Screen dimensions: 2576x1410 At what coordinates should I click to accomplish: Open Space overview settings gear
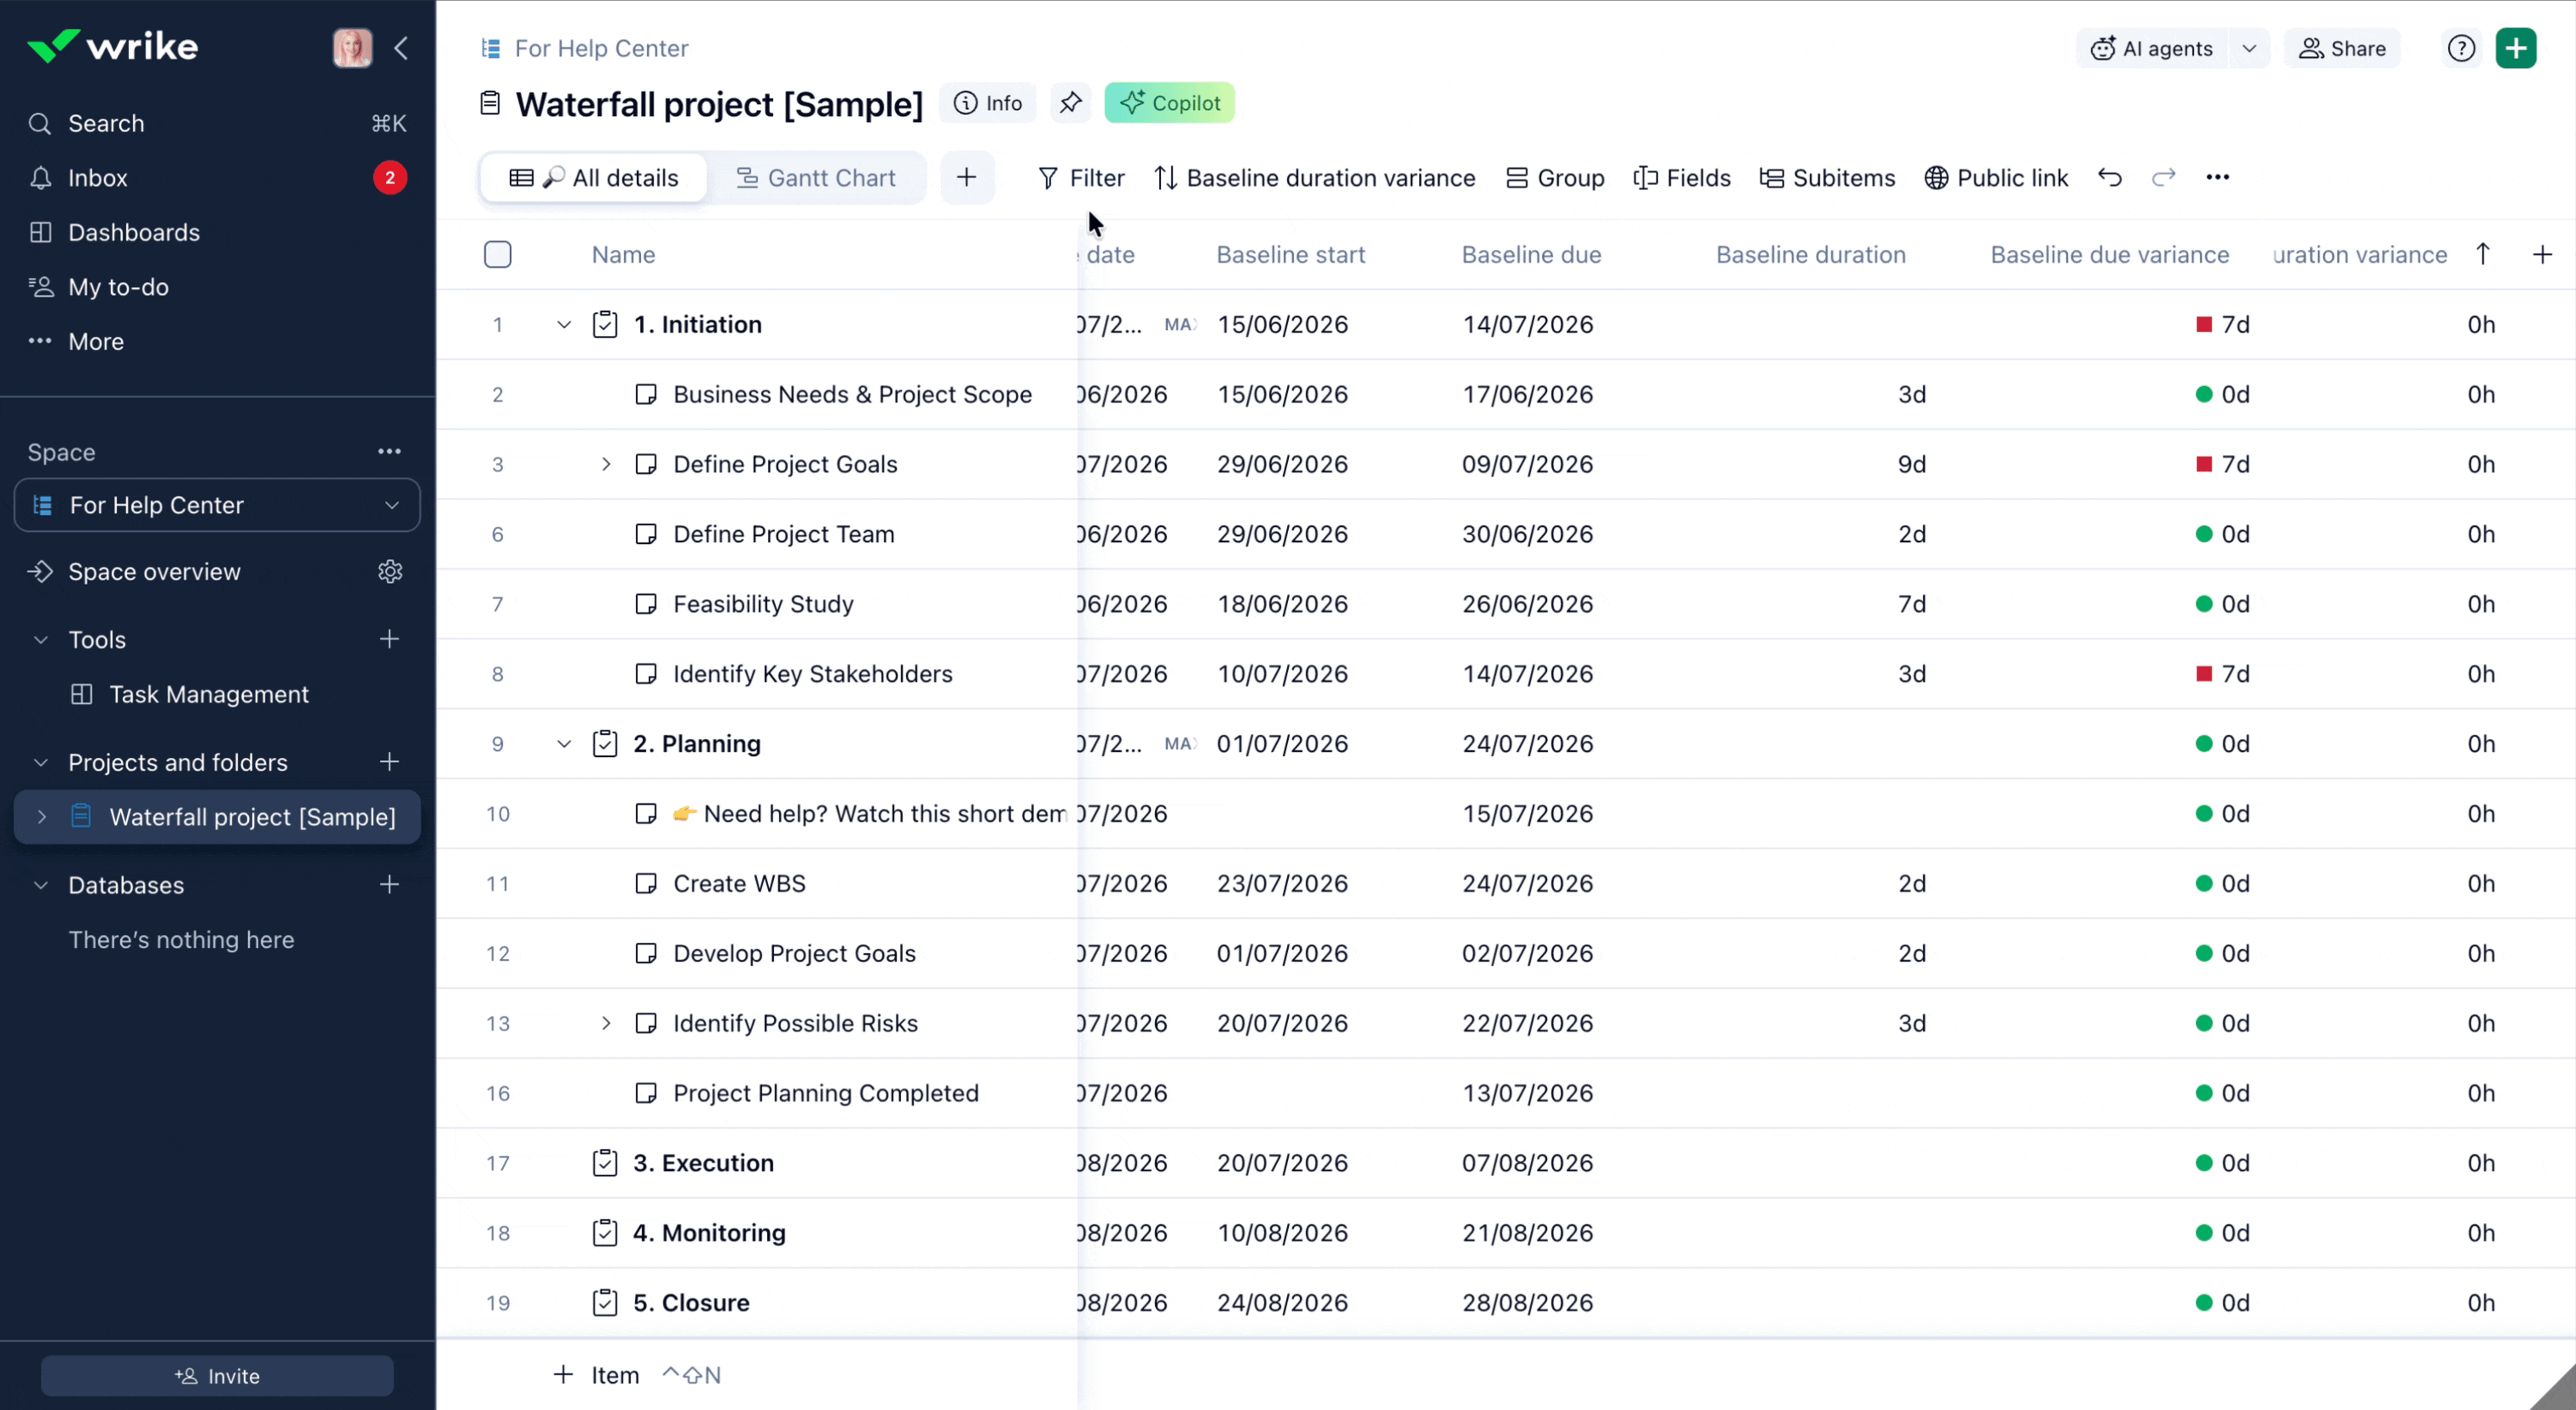pos(390,571)
